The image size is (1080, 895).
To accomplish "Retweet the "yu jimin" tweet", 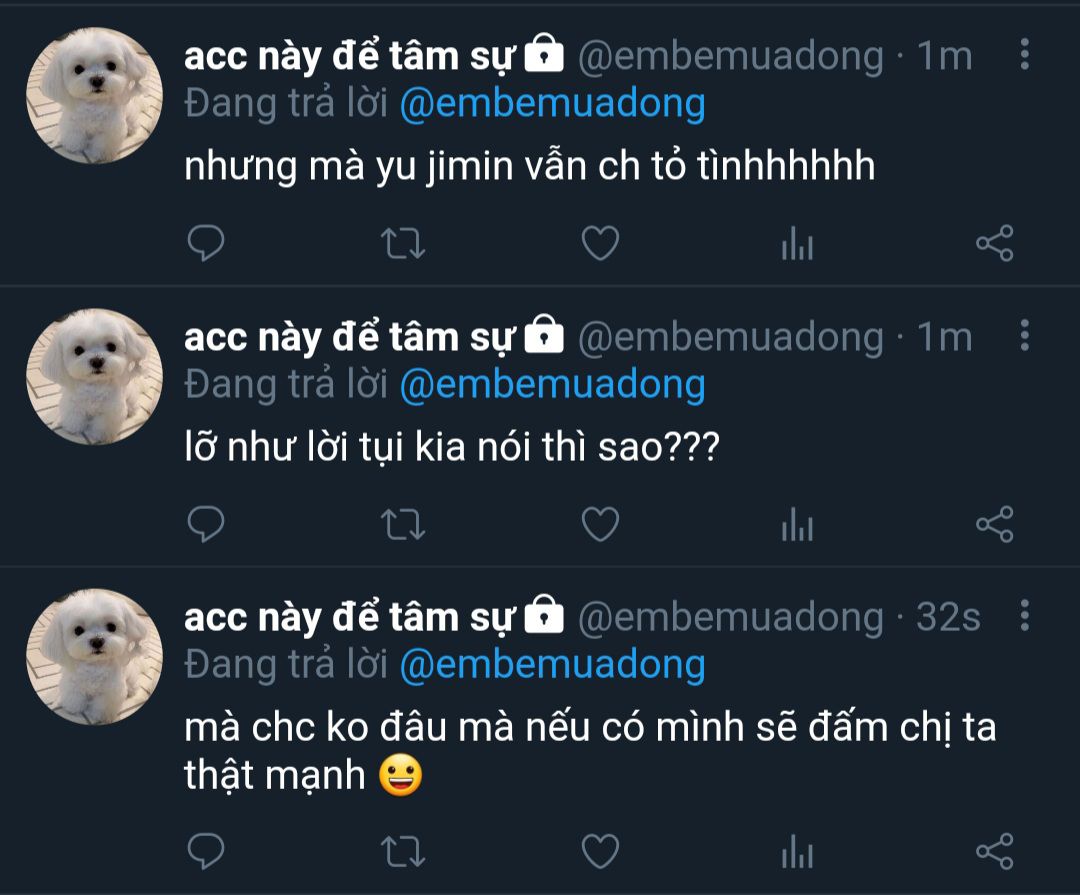I will [404, 243].
